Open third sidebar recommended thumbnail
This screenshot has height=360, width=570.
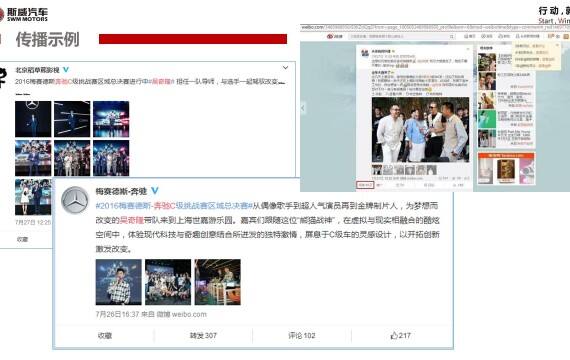(487, 100)
